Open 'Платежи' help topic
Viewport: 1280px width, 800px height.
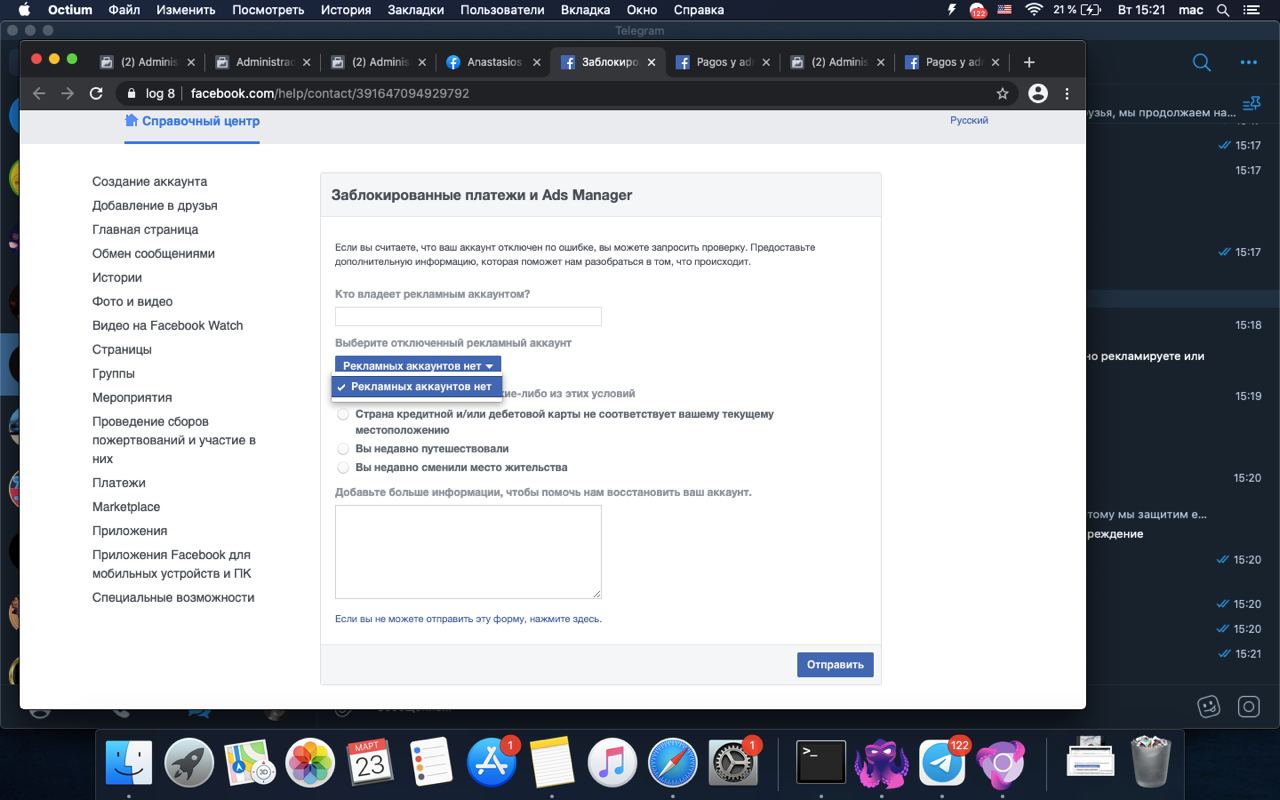[x=119, y=483]
